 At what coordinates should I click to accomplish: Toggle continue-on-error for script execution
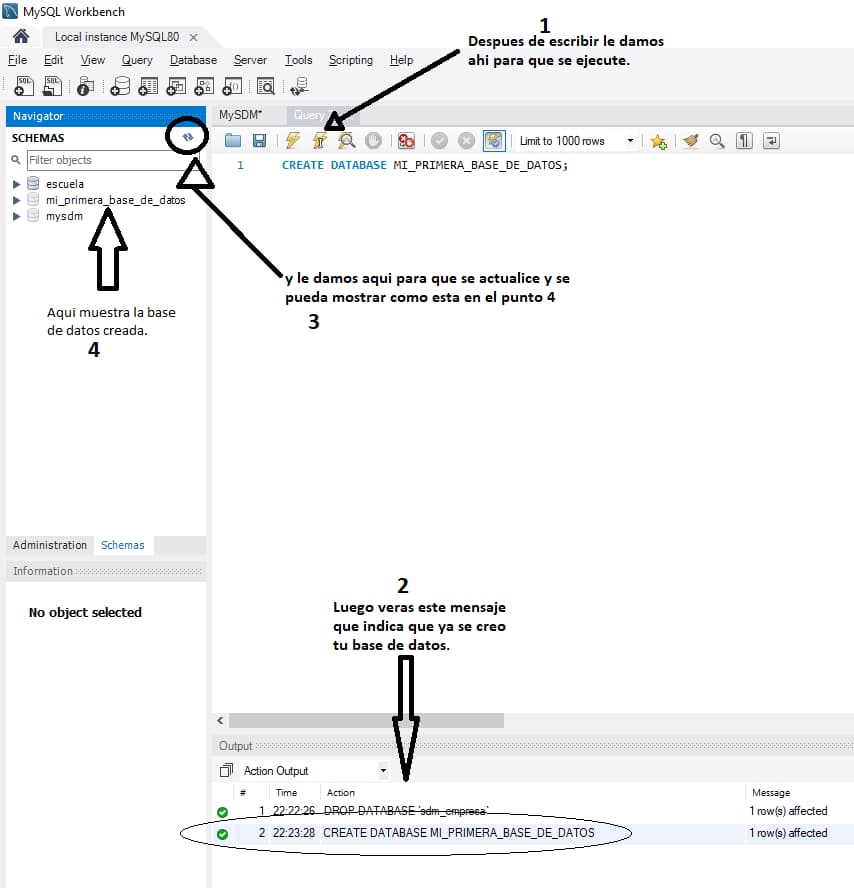[406, 140]
